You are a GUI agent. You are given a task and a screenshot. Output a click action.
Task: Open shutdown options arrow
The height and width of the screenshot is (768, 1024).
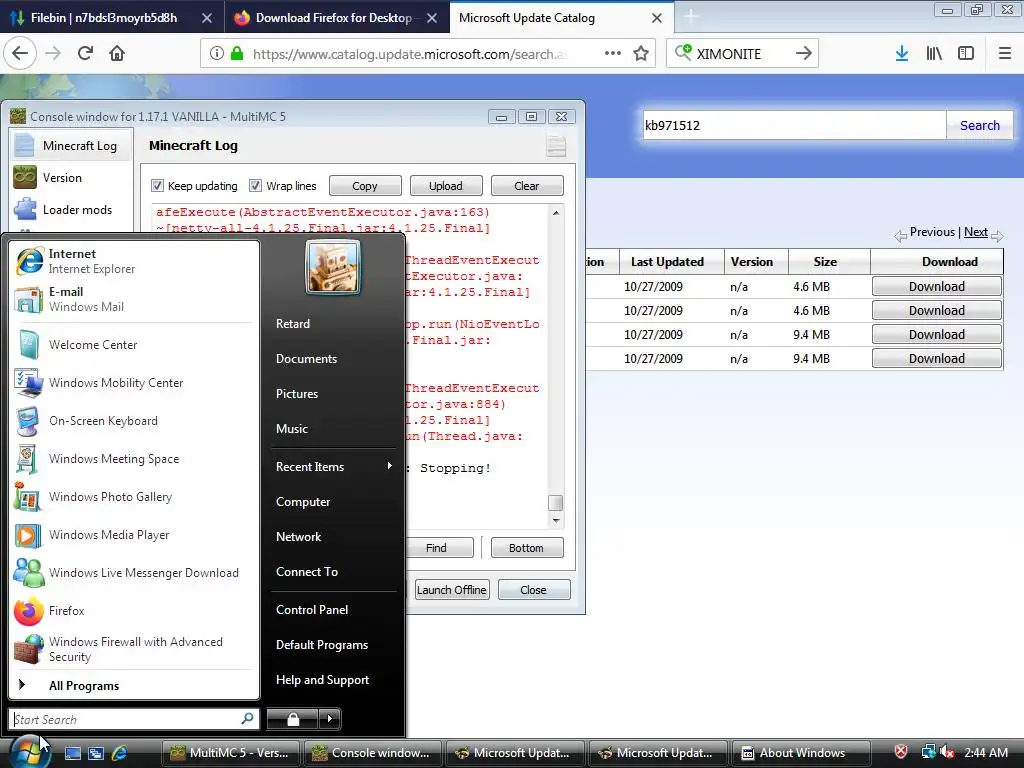[330, 719]
